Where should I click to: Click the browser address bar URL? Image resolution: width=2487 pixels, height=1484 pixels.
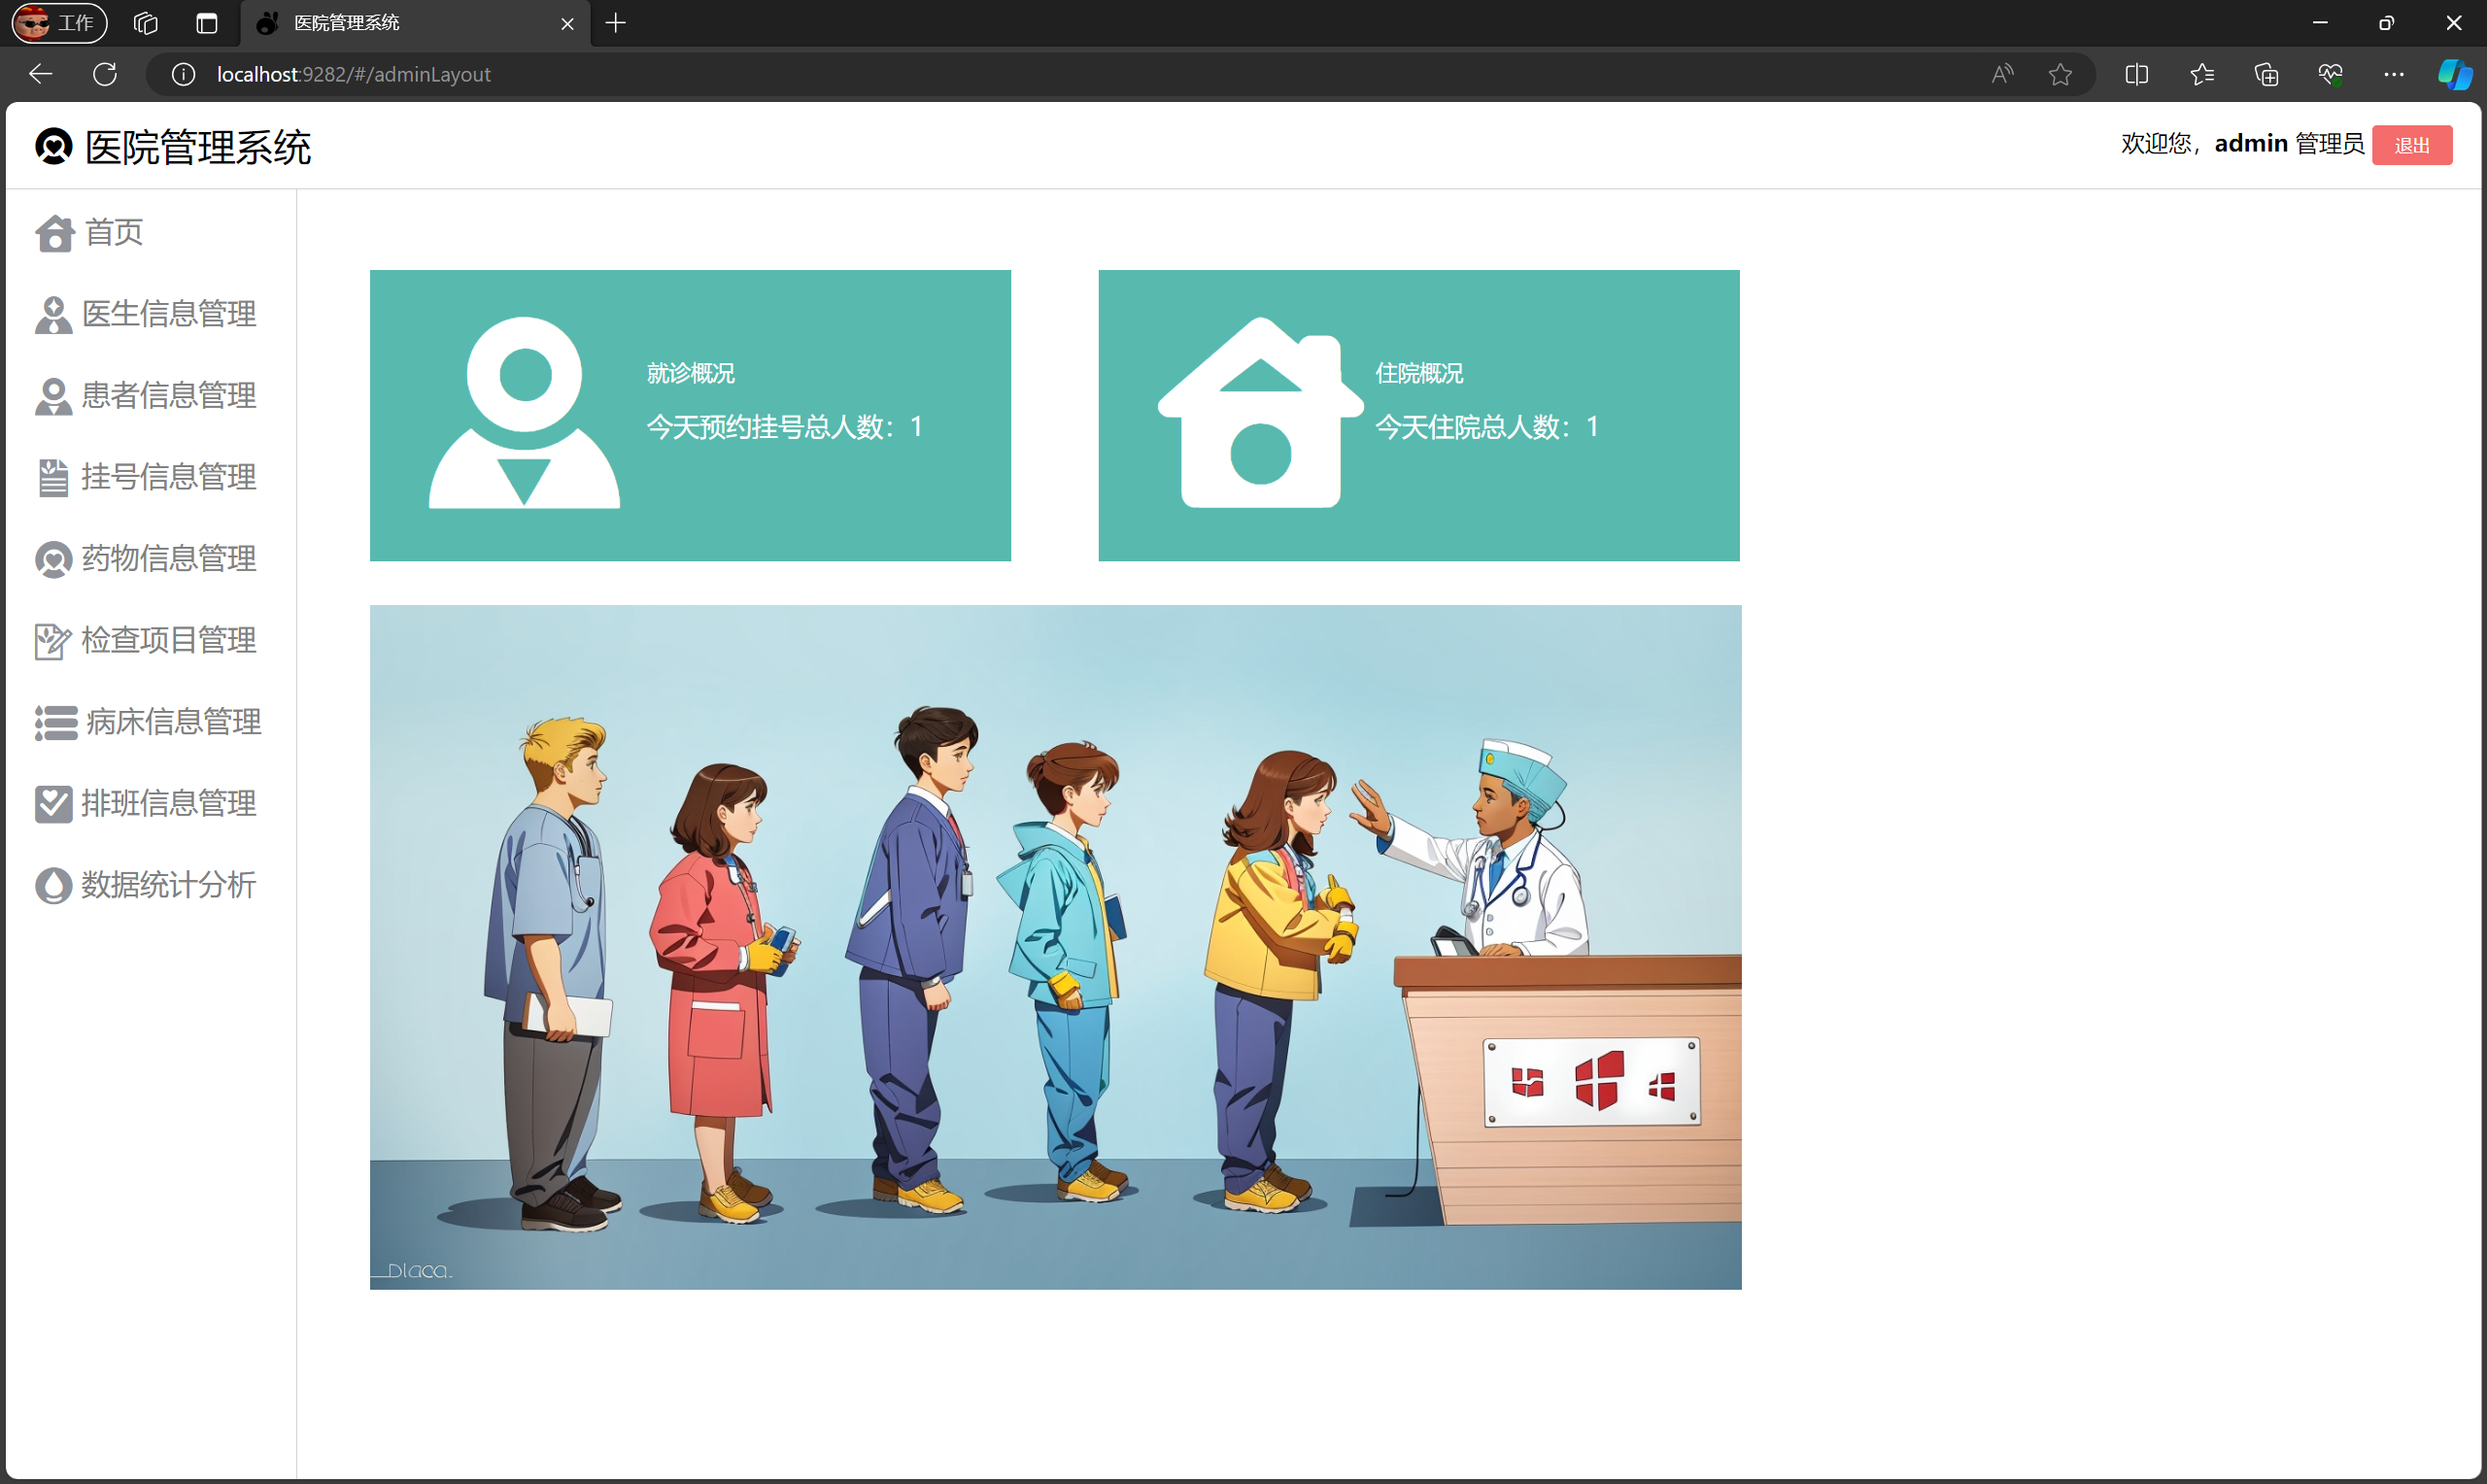pos(353,74)
